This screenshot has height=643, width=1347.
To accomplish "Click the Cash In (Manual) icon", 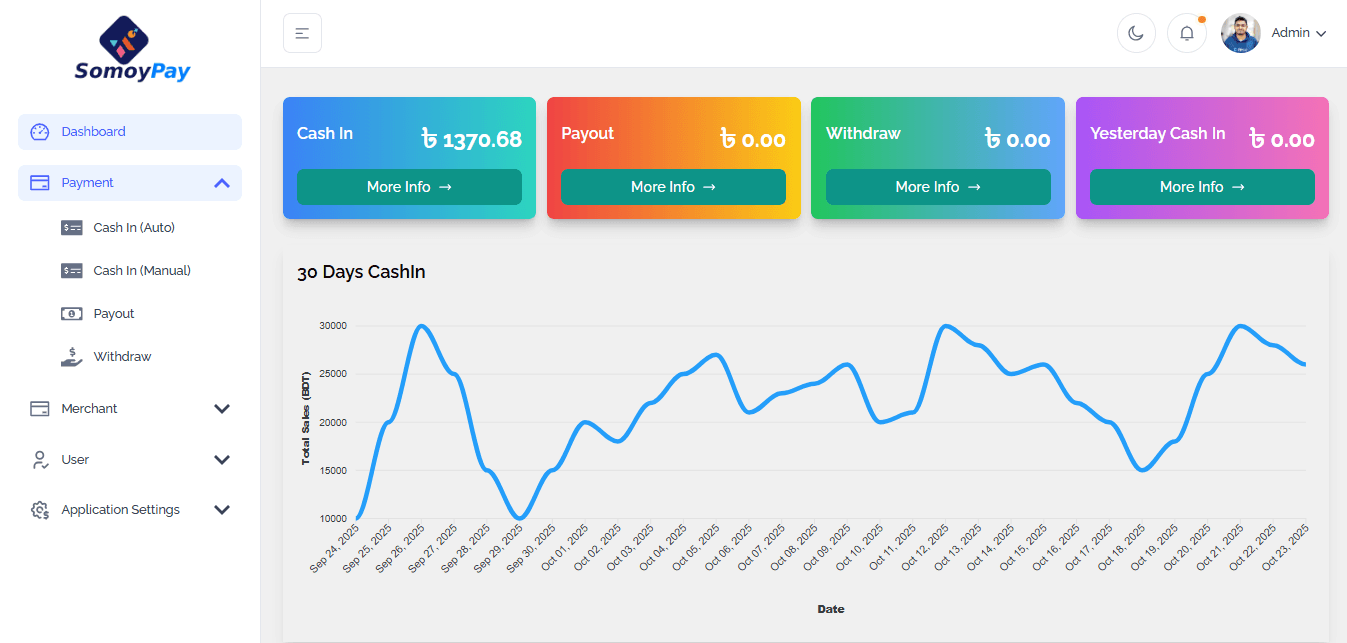I will click(71, 270).
